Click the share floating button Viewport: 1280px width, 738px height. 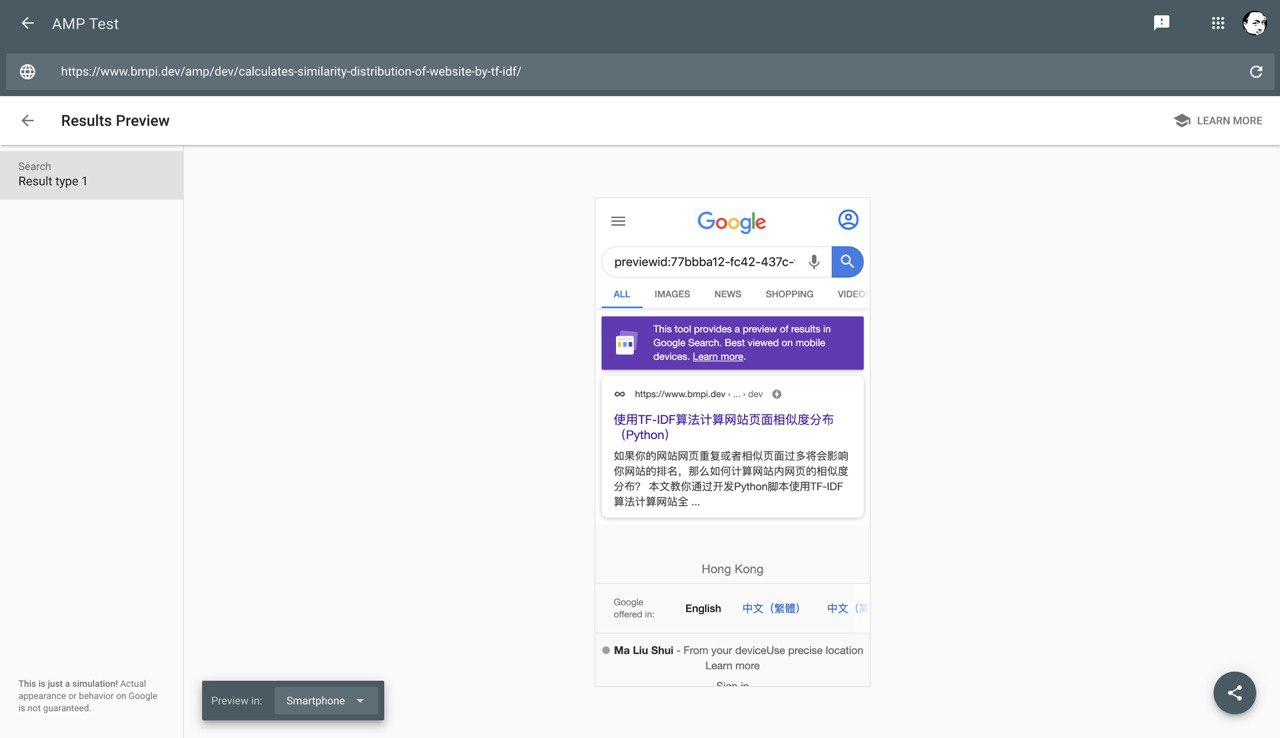coord(1234,692)
